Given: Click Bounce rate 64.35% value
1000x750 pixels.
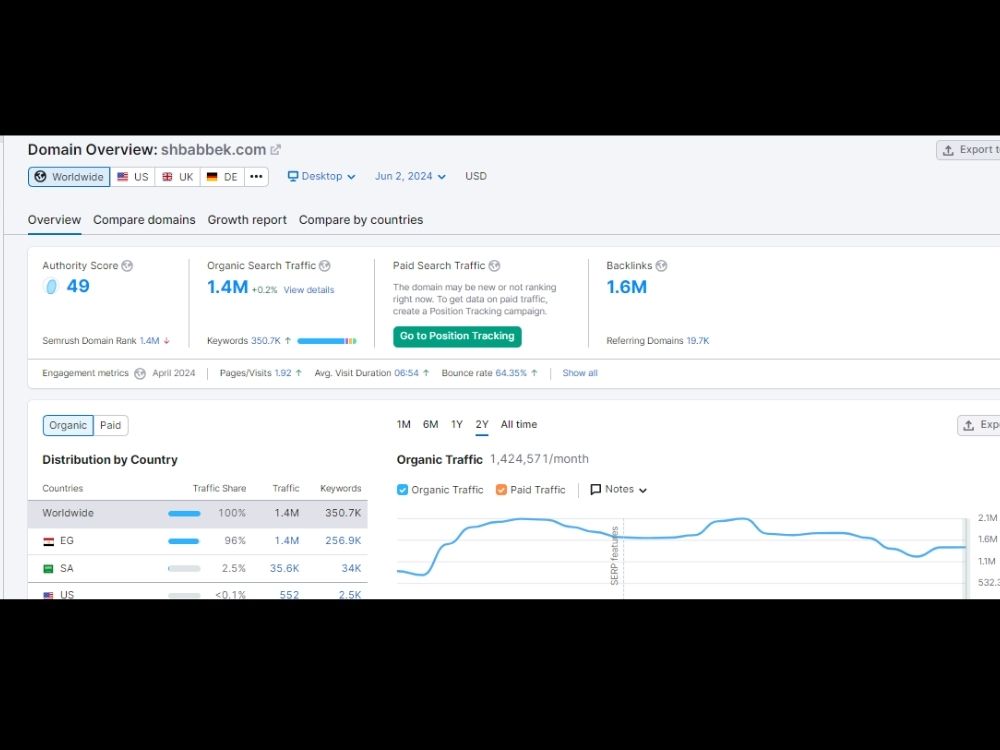Looking at the screenshot, I should [x=511, y=373].
